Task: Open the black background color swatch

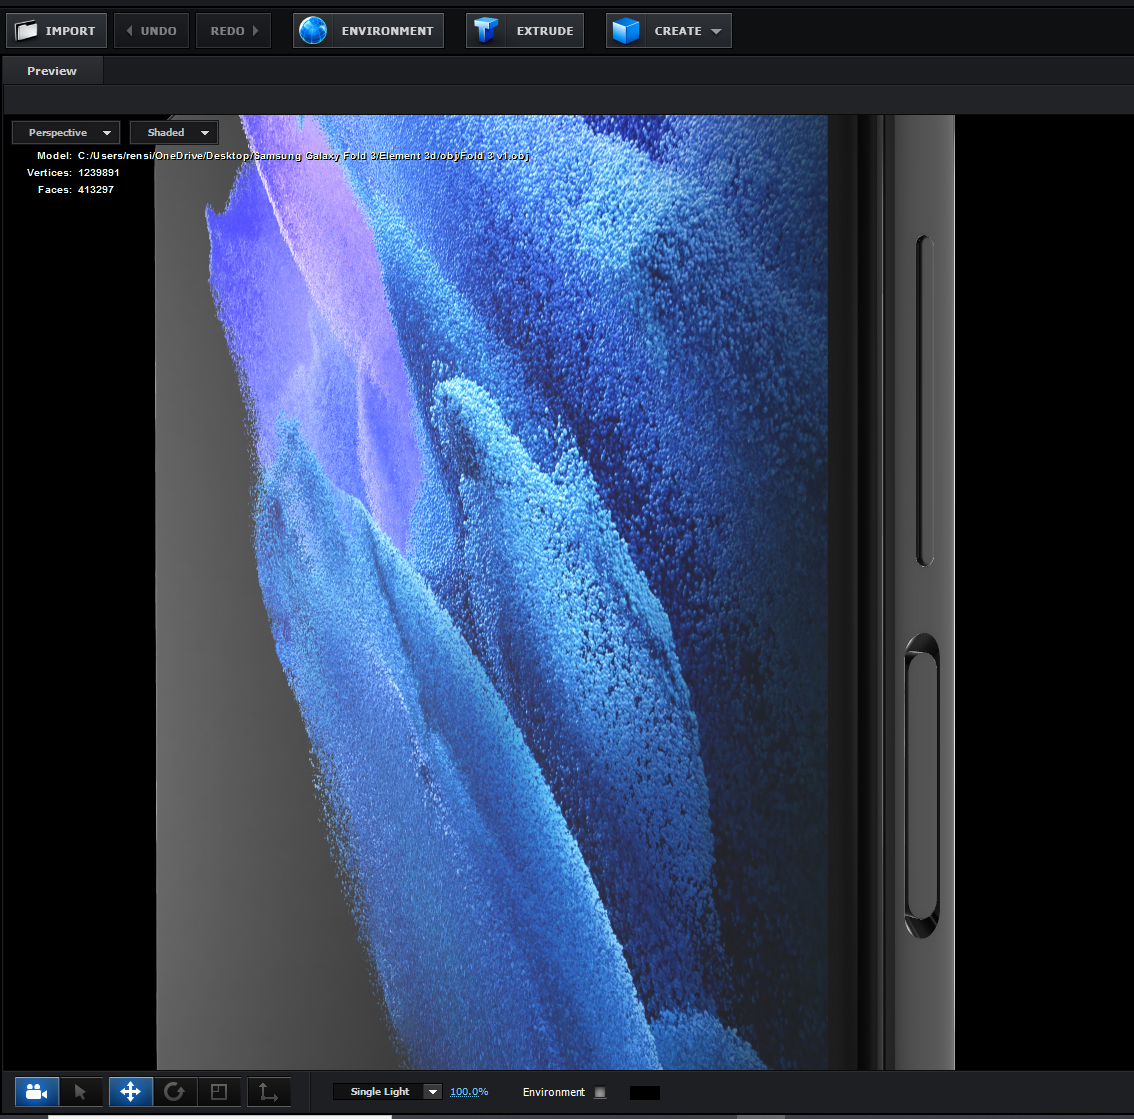Action: click(x=644, y=1092)
